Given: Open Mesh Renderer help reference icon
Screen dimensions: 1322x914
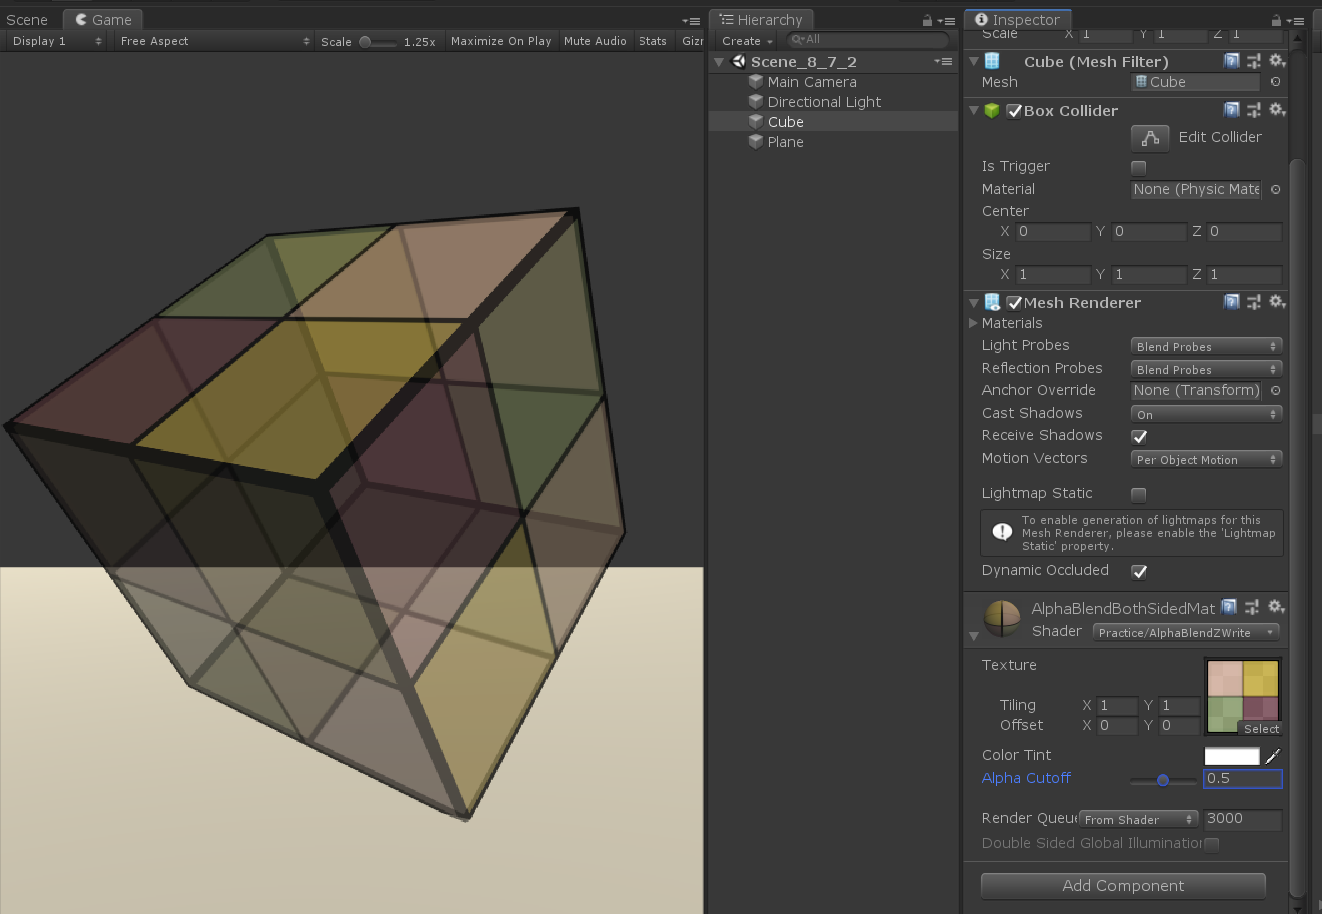Looking at the screenshot, I should [x=1232, y=302].
